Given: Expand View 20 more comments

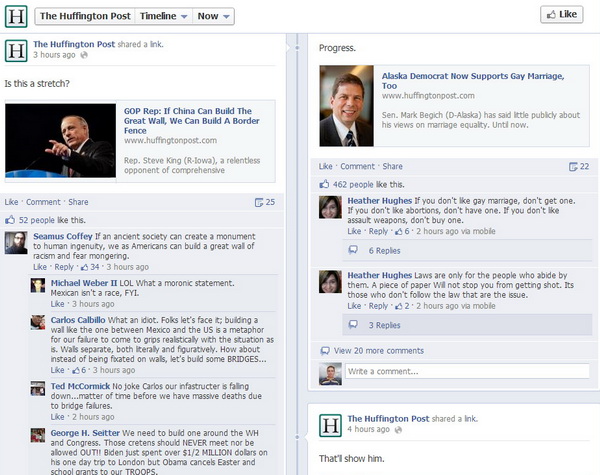Looking at the screenshot, I should [379, 351].
